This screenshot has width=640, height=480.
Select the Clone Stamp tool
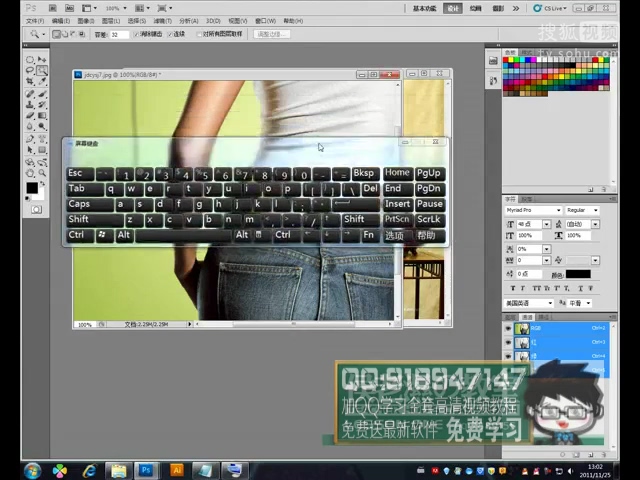30,105
